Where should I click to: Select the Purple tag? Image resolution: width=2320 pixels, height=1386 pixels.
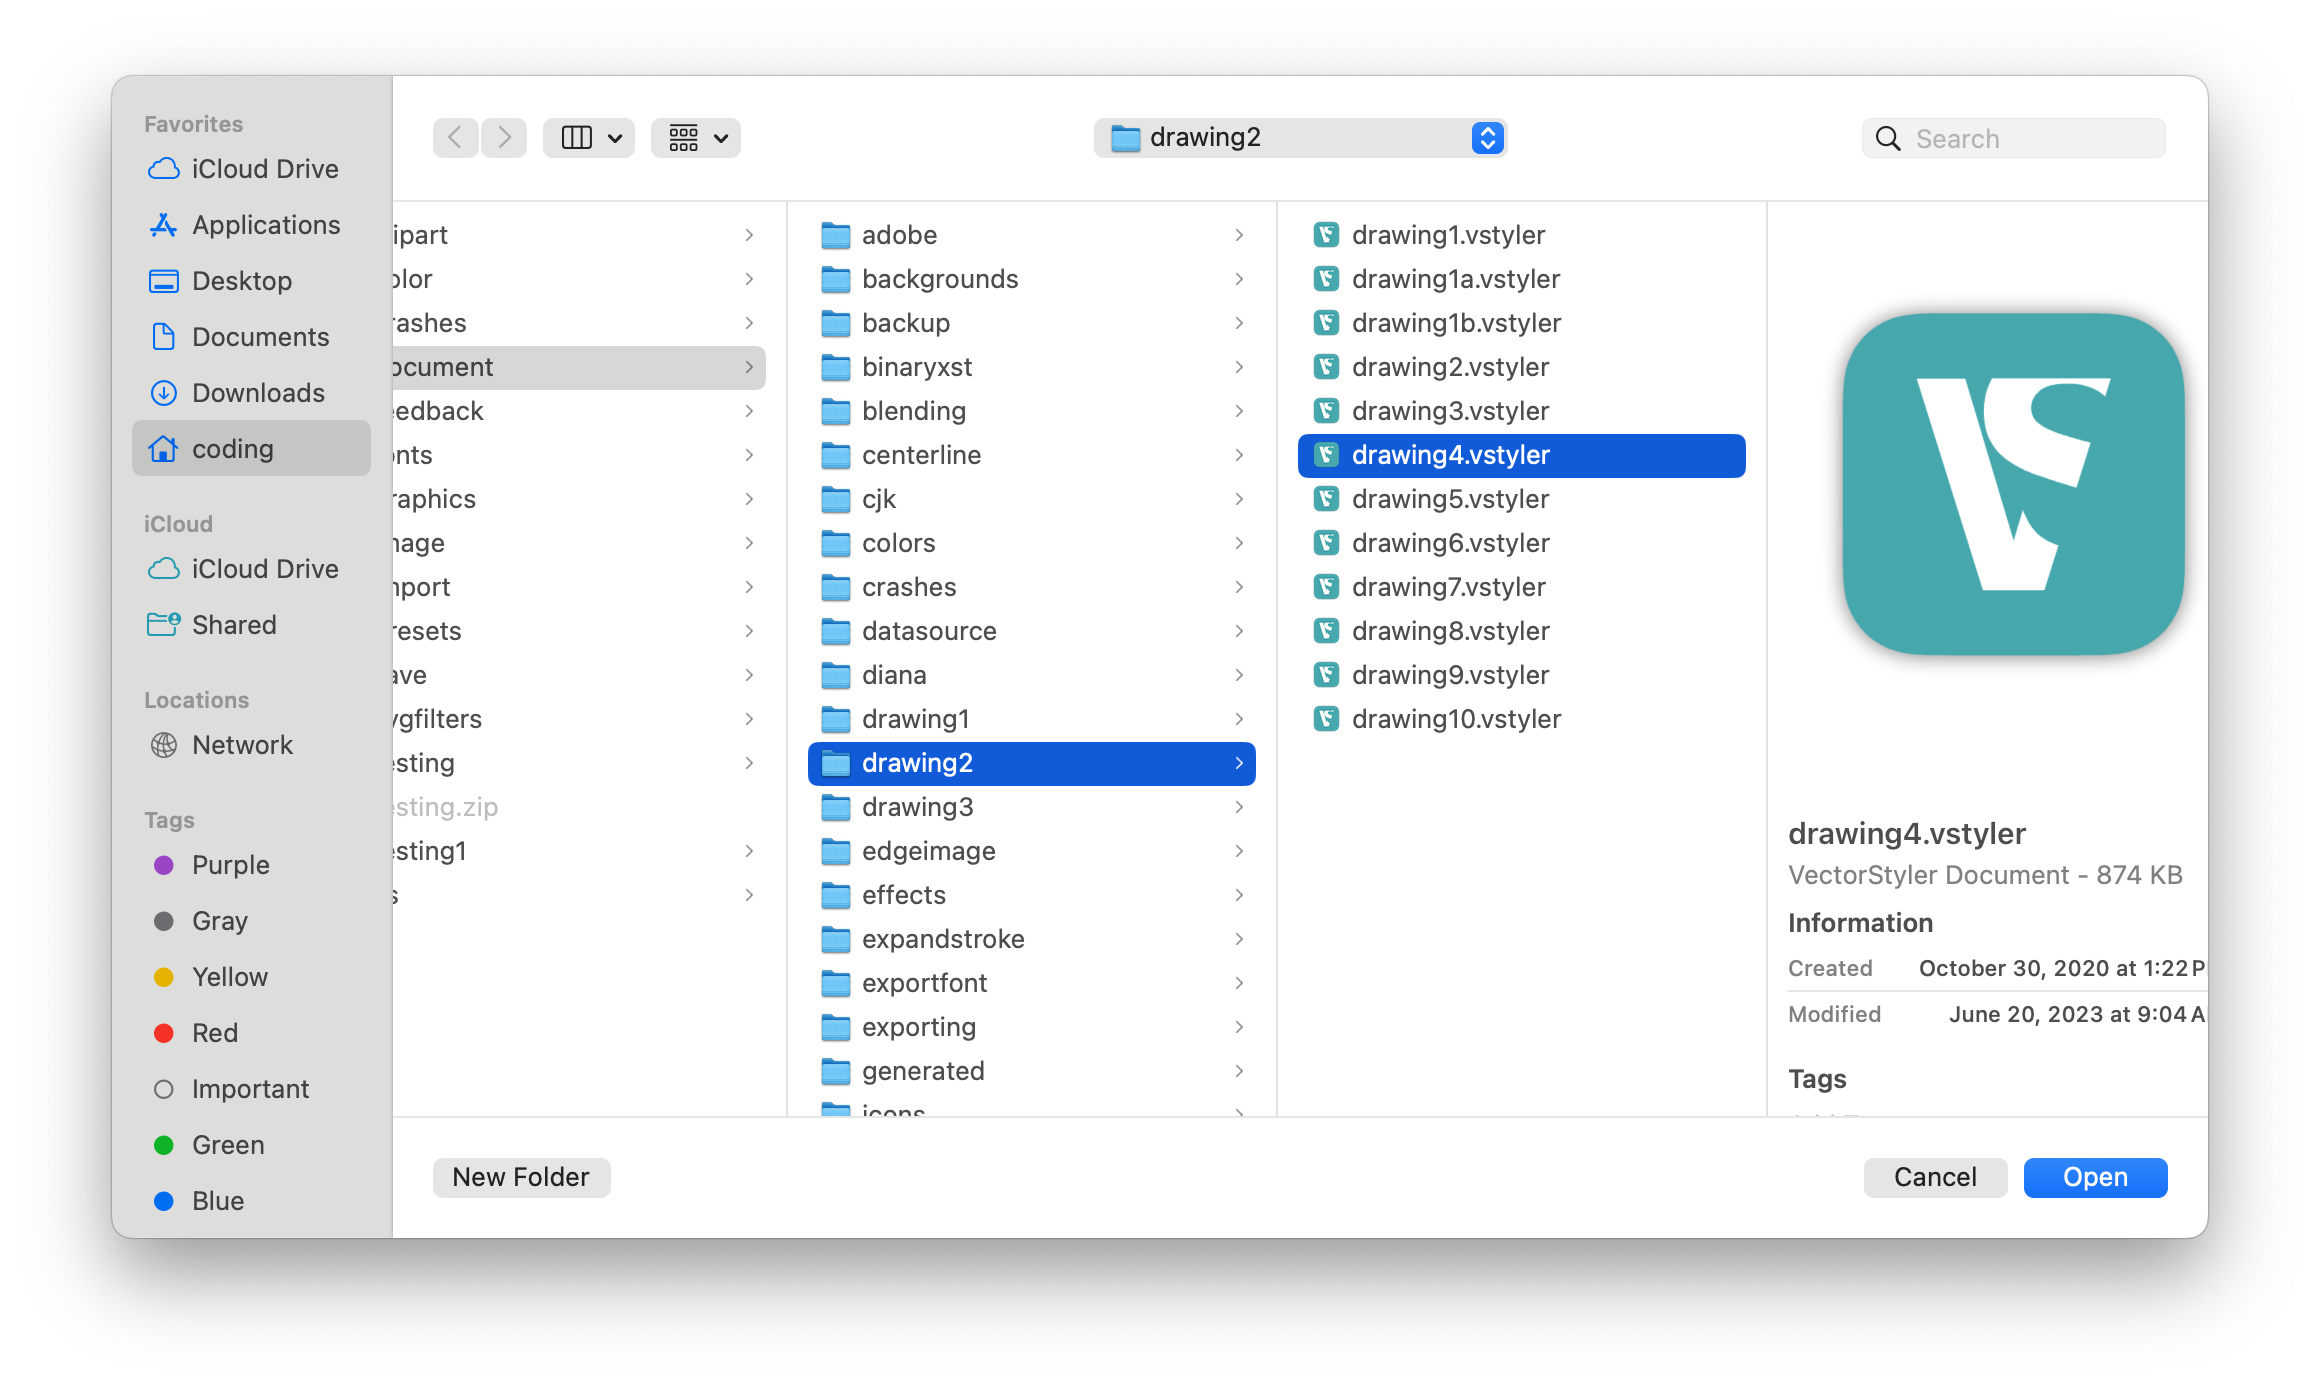click(230, 865)
